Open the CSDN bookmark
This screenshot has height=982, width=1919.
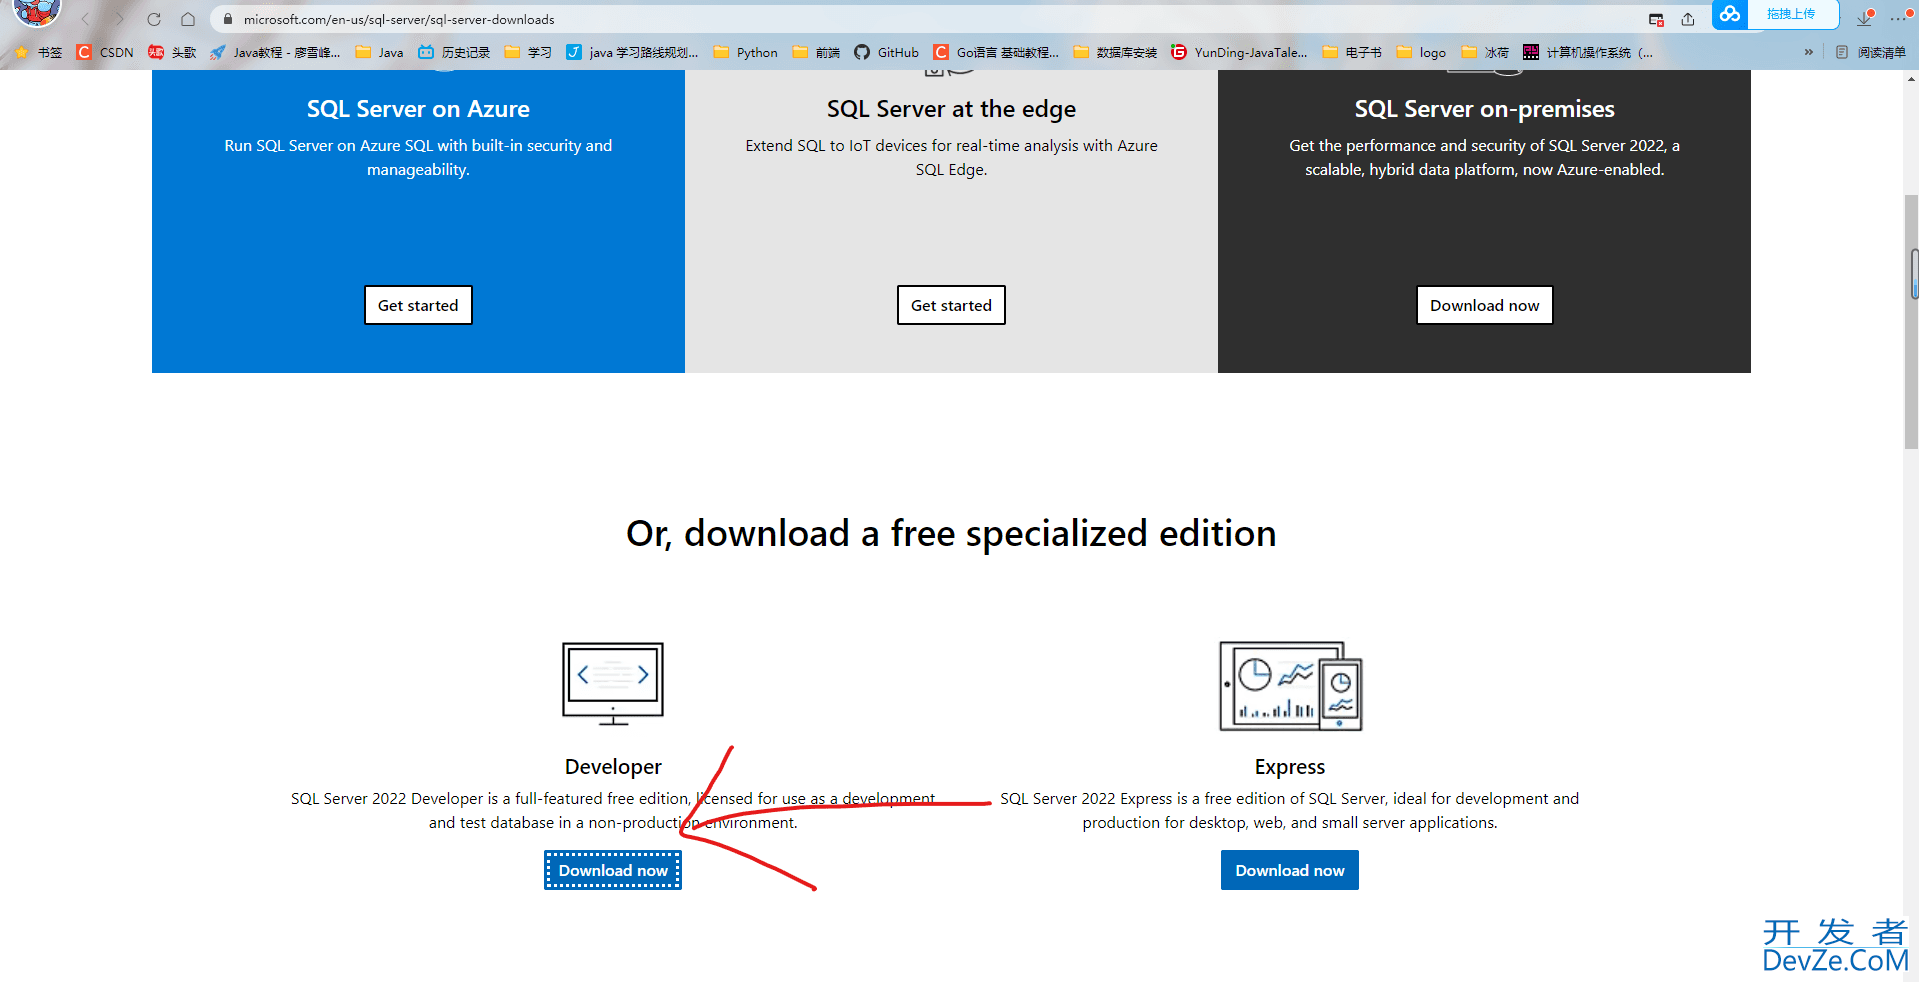105,52
